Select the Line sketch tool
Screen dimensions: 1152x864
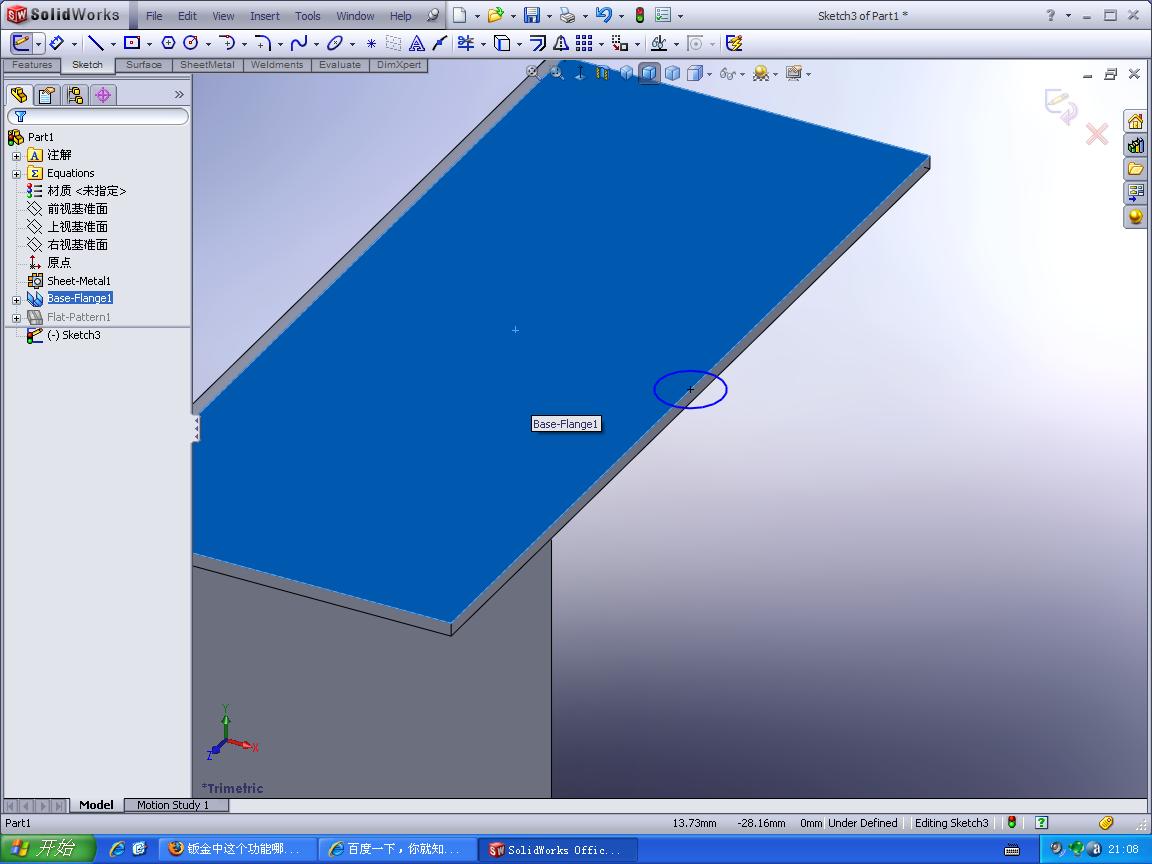[96, 43]
